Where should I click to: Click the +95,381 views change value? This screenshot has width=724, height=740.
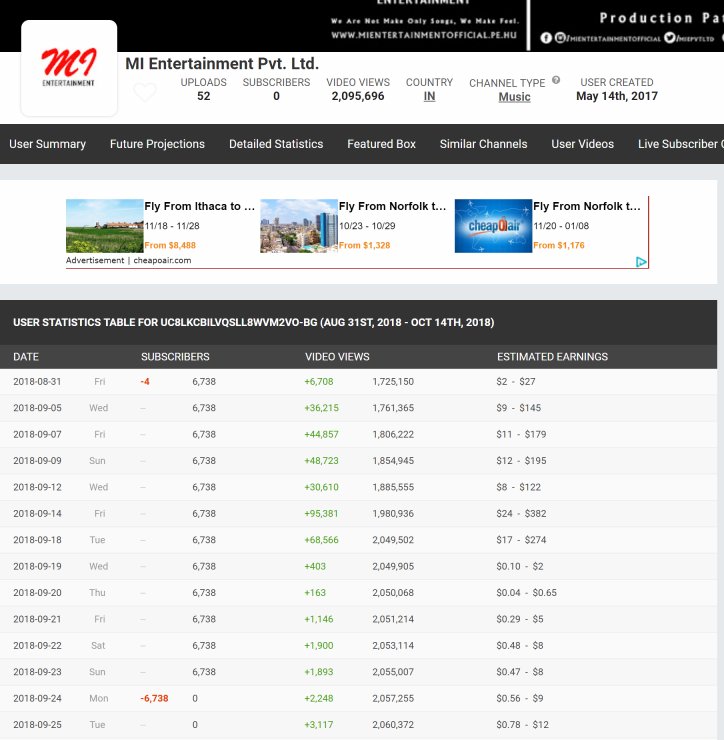point(321,513)
